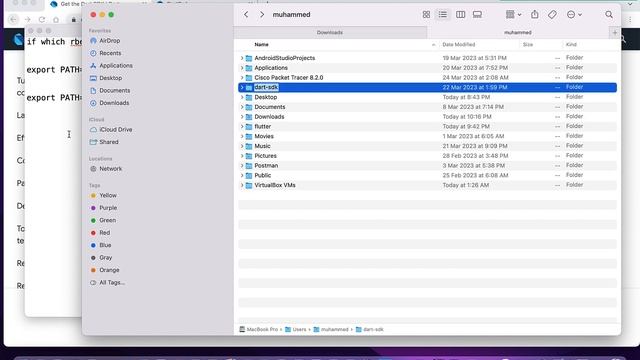640x360 pixels.
Task: Click the Edit Tags toolbar icon
Action: coord(552,15)
